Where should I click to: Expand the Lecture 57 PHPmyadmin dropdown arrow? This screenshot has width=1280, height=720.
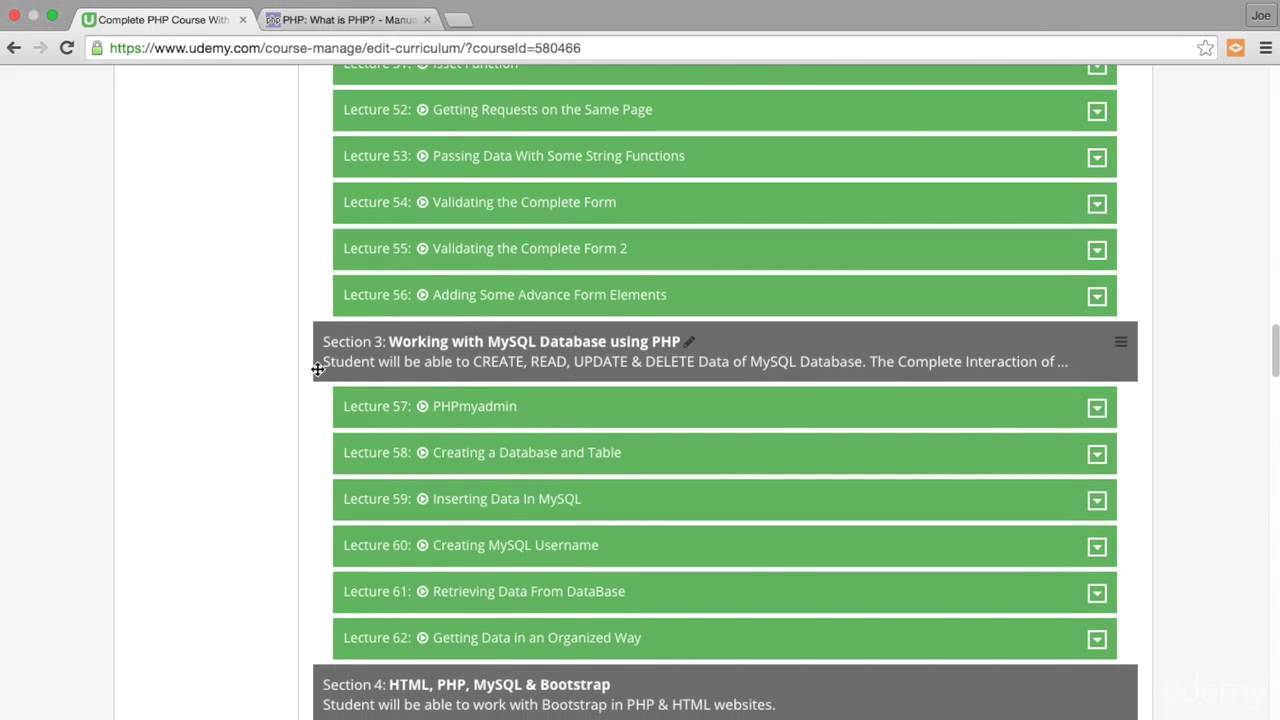point(1097,408)
